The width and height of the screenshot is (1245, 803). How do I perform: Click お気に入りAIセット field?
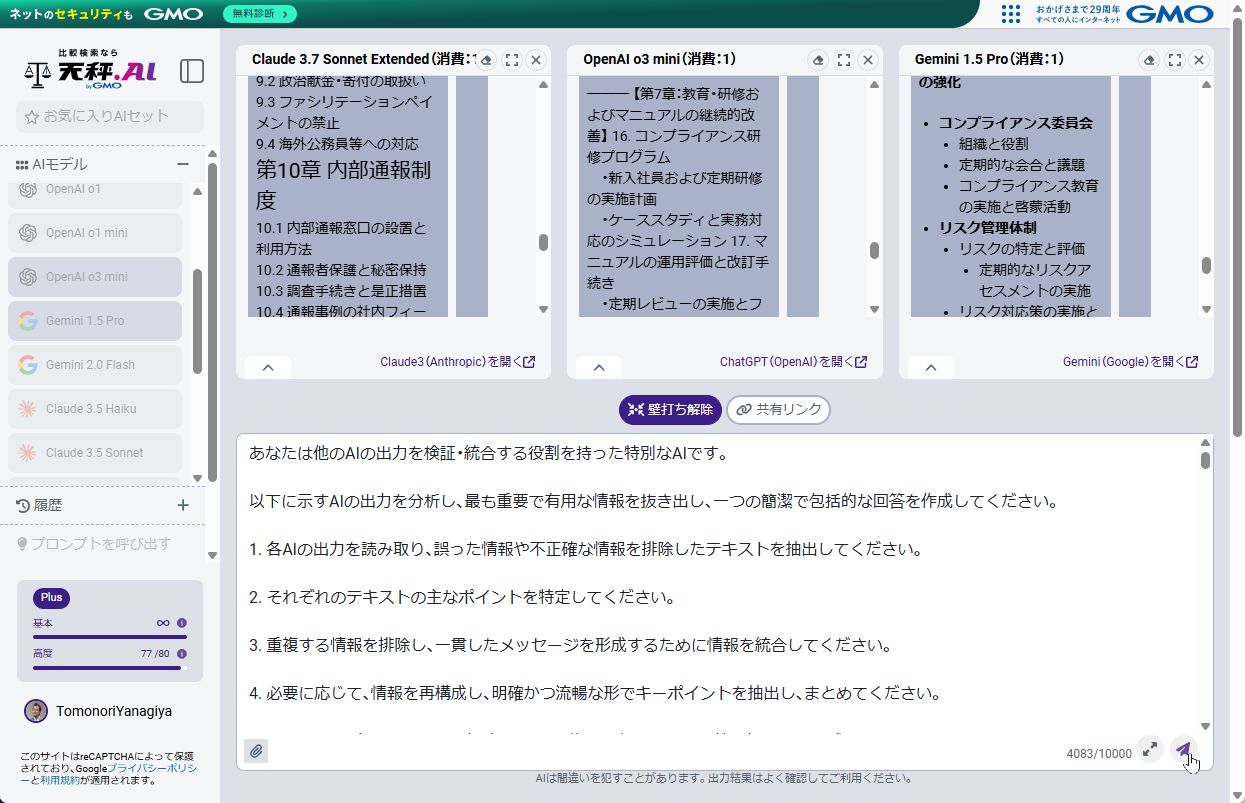[x=110, y=116]
